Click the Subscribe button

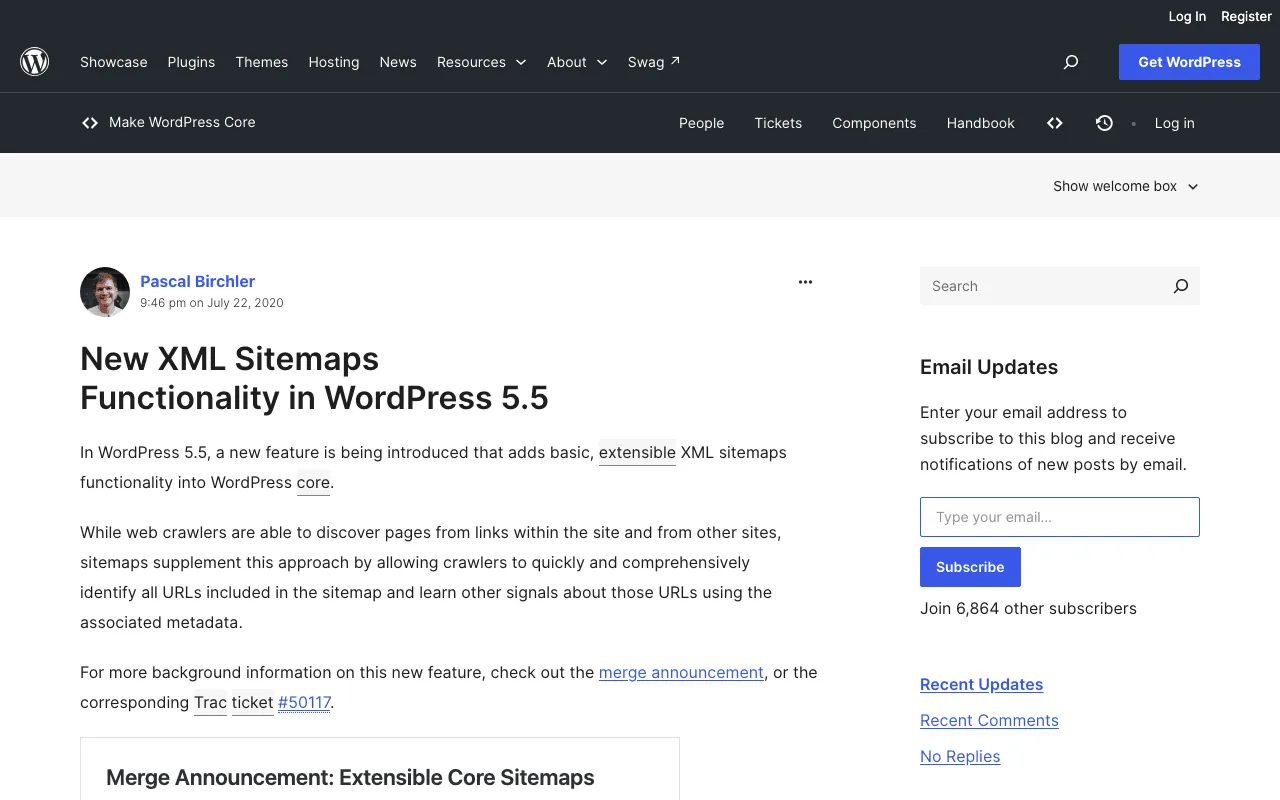click(x=970, y=567)
